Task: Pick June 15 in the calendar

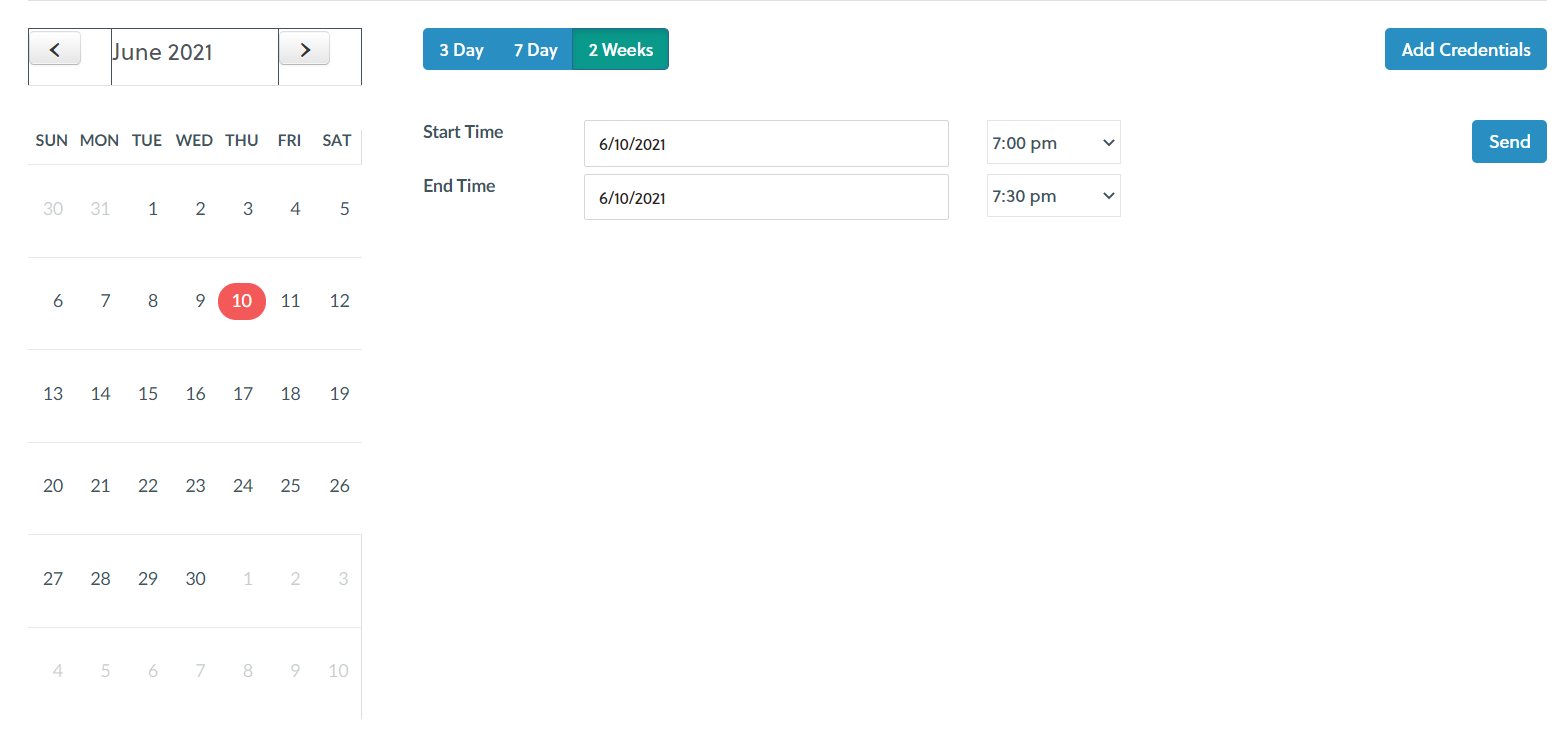Action: point(148,394)
